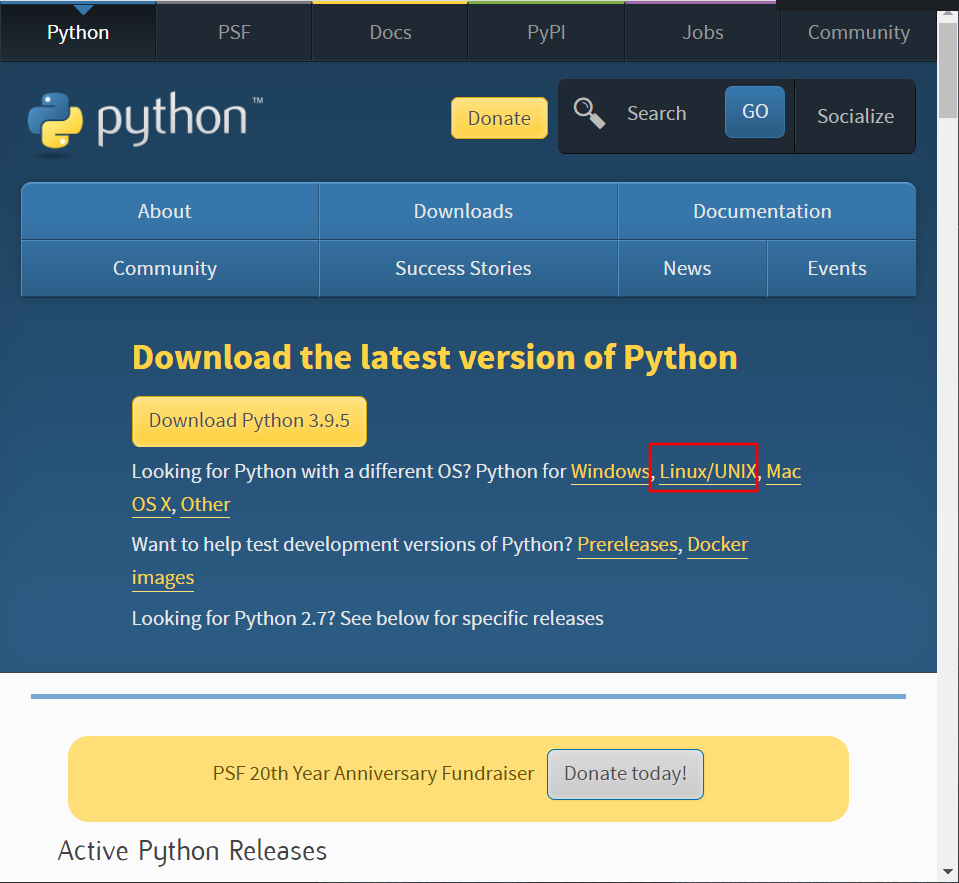Open the Downloads navigation menu
The width and height of the screenshot is (959, 883).
click(x=468, y=211)
